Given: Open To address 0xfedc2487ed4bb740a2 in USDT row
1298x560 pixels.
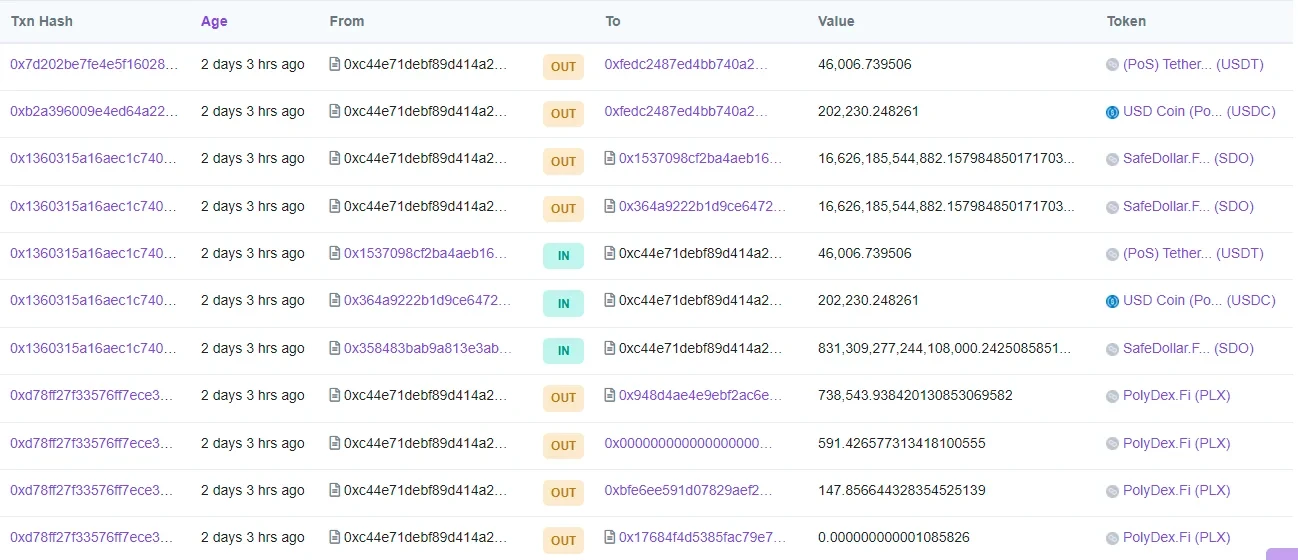Looking at the screenshot, I should (x=686, y=64).
